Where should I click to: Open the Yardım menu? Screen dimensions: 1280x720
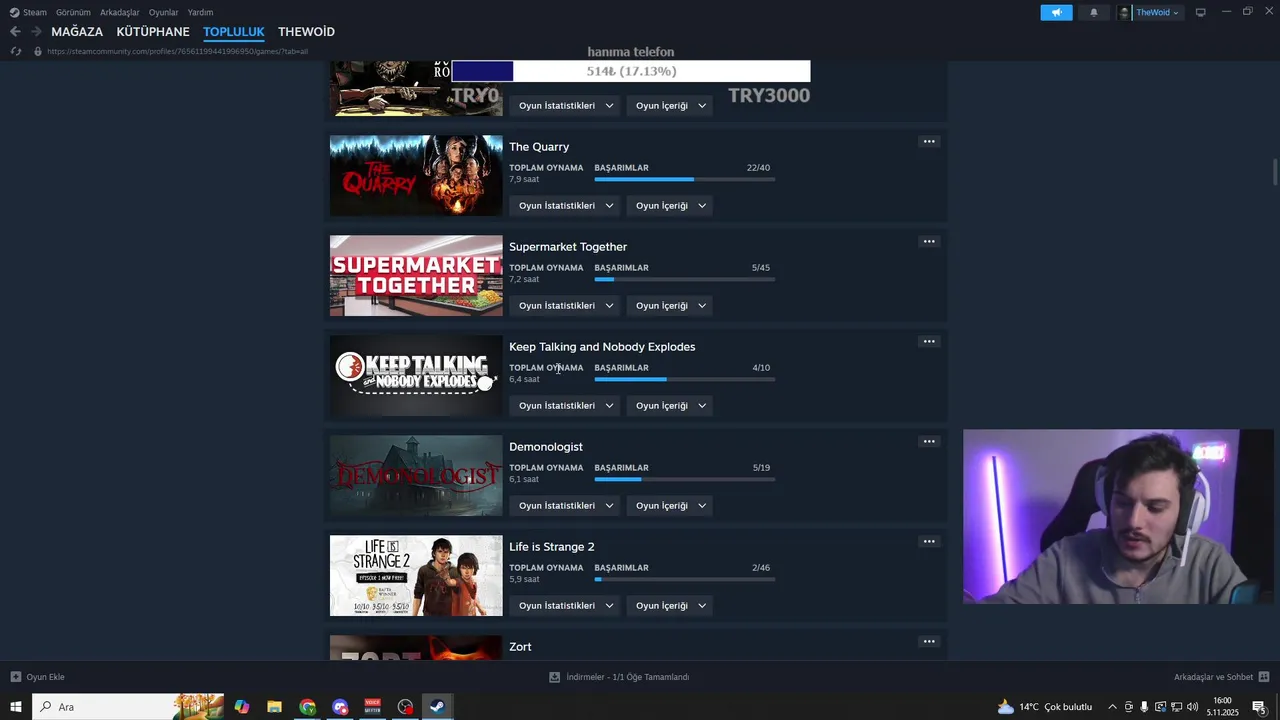pos(200,12)
